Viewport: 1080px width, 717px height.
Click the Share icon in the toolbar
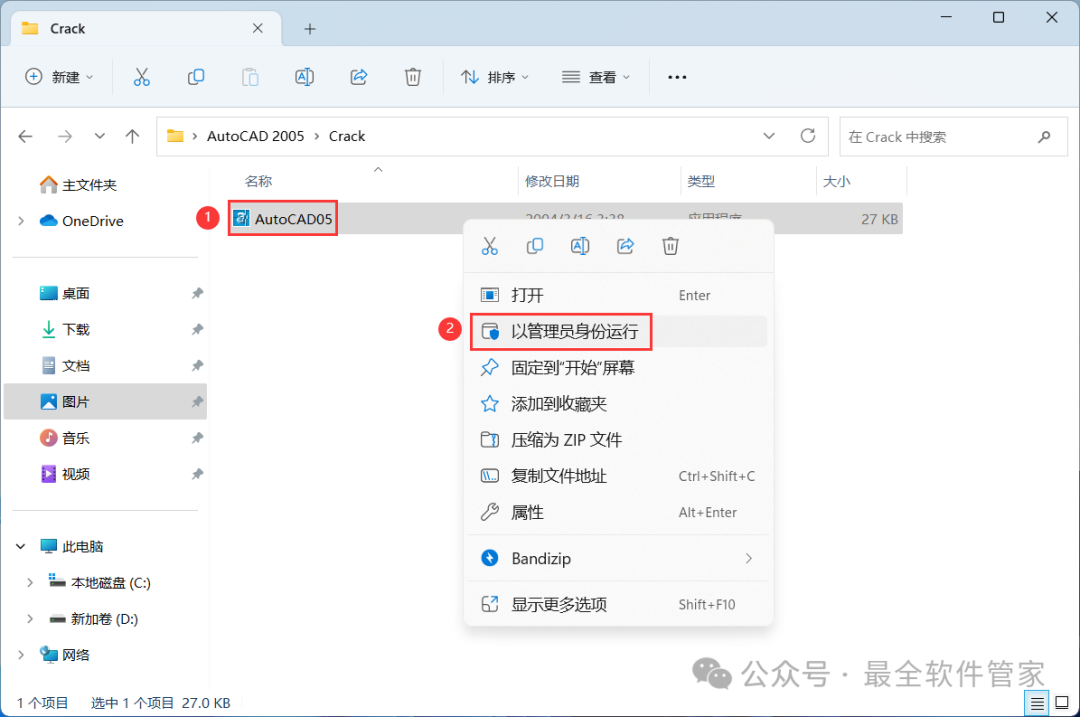click(x=359, y=77)
